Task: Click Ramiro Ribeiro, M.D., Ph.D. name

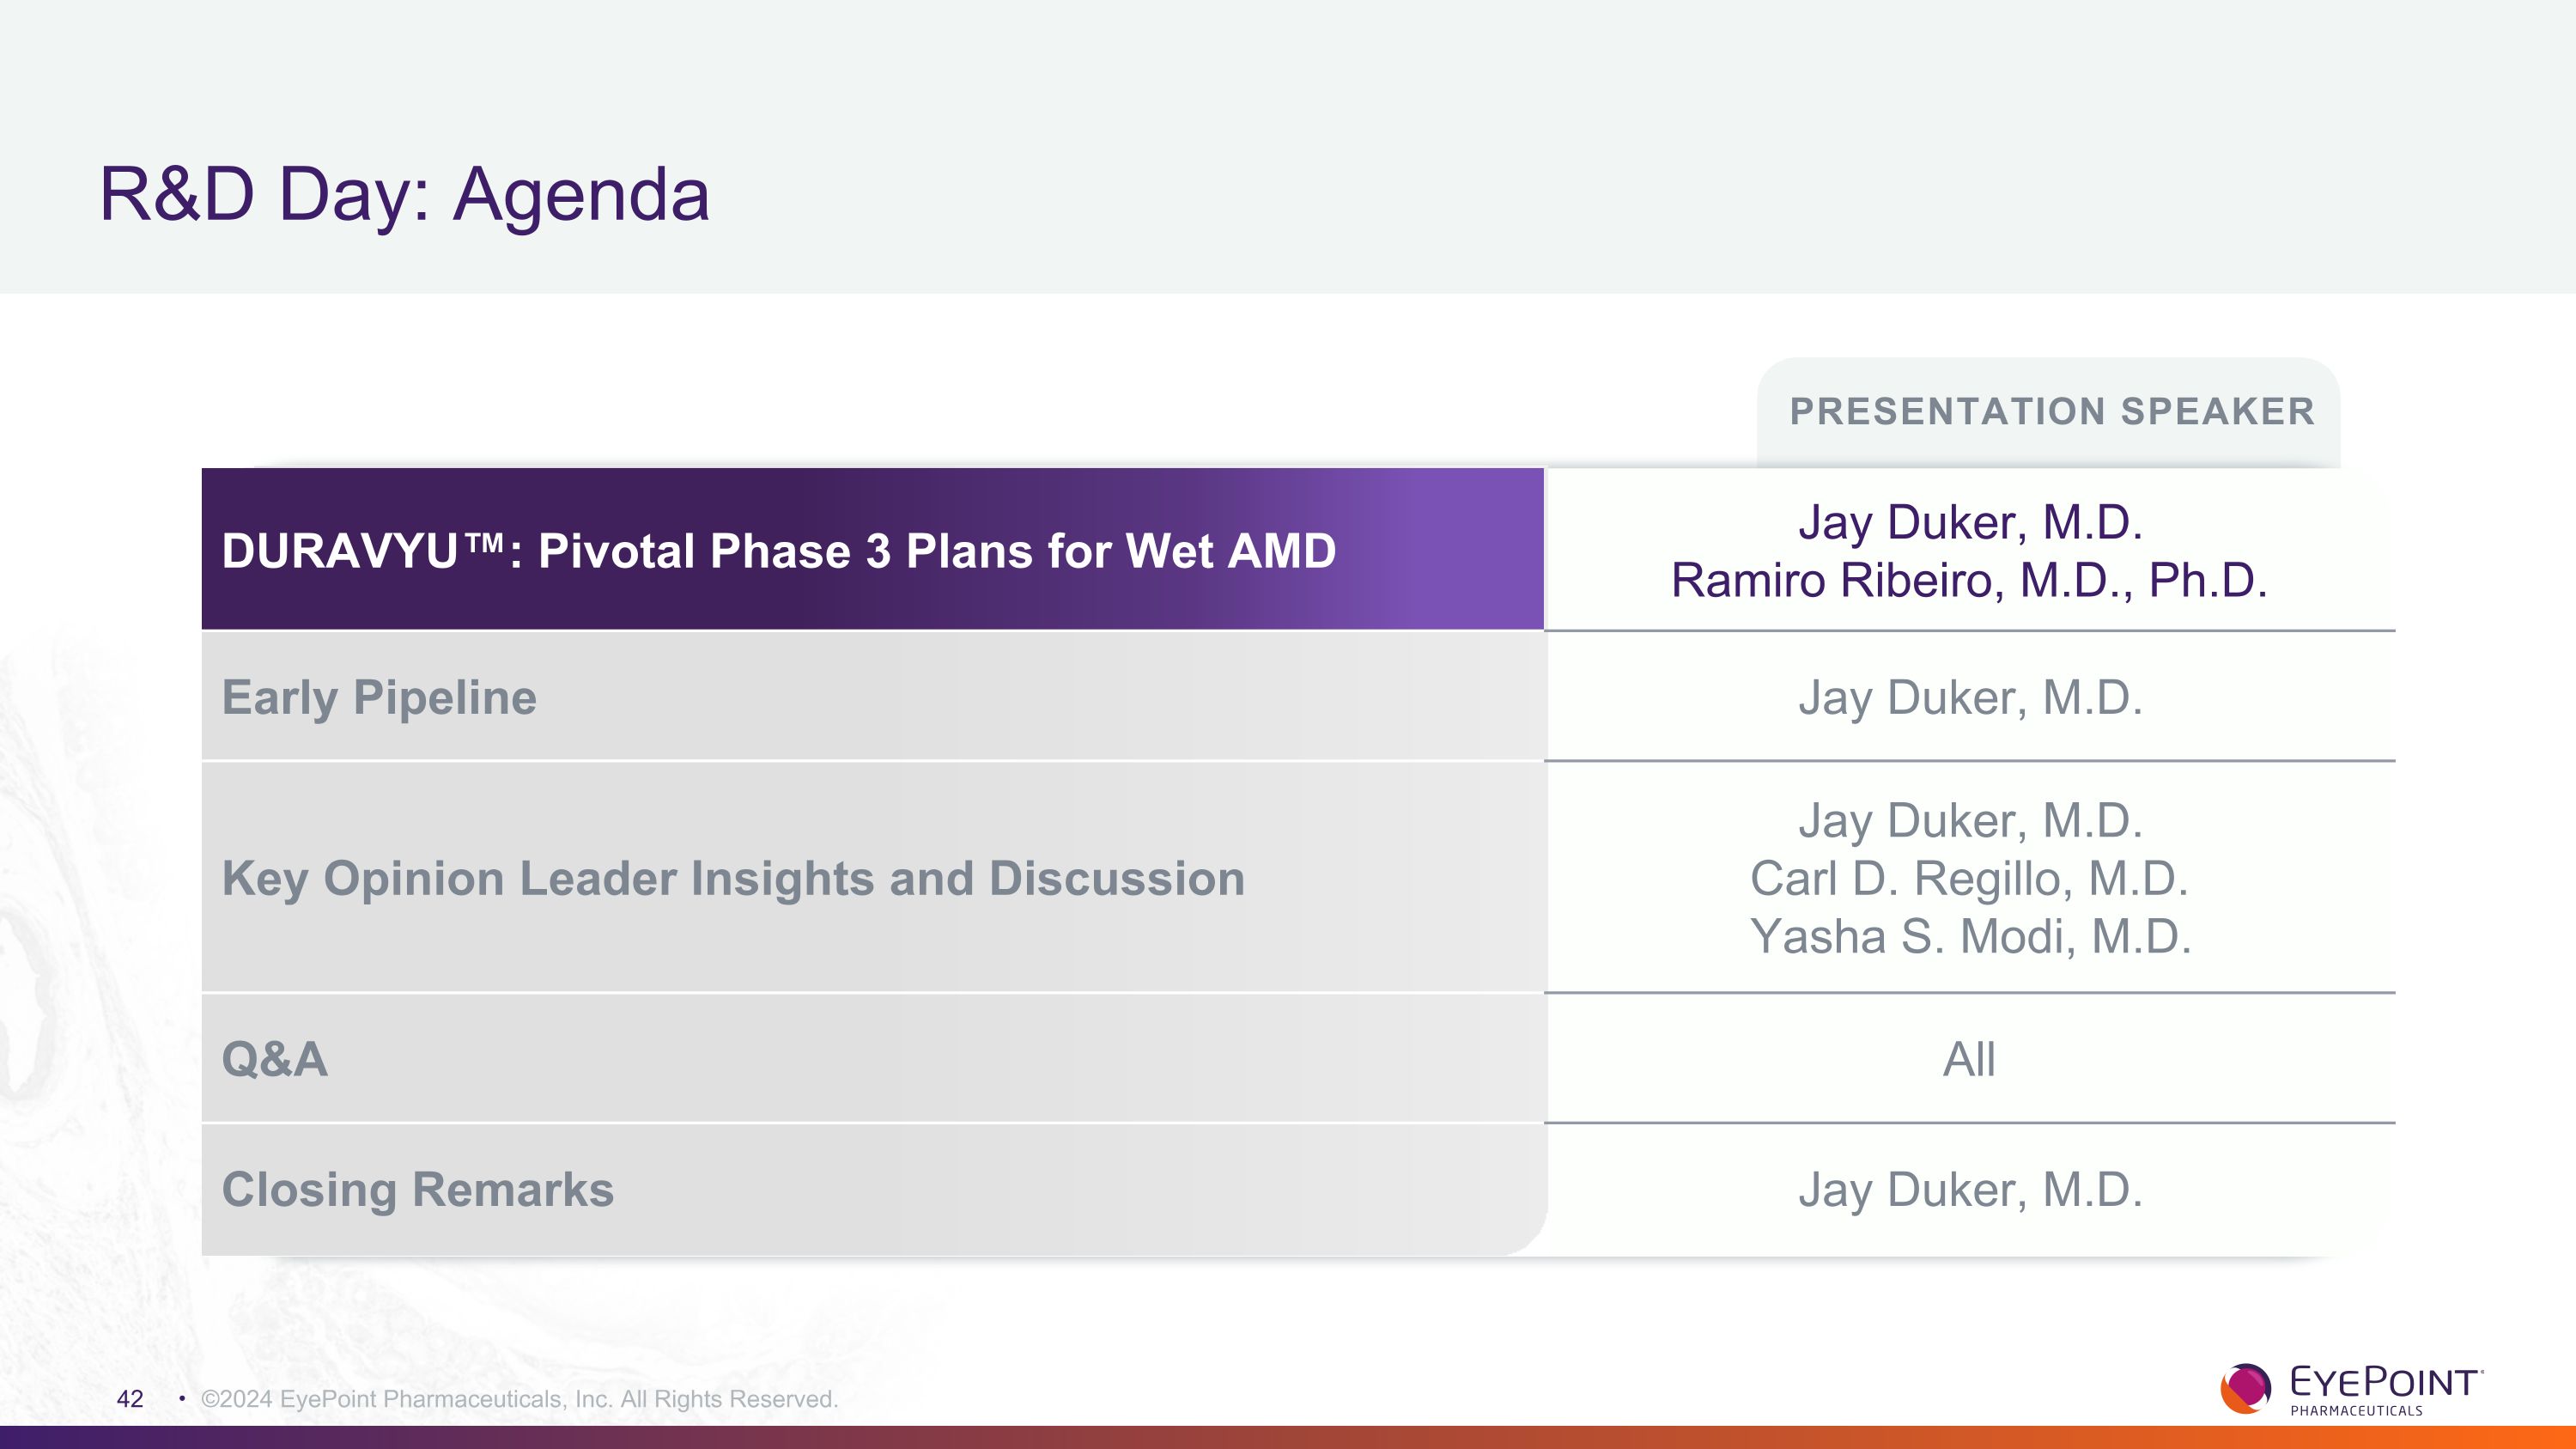Action: [1969, 580]
